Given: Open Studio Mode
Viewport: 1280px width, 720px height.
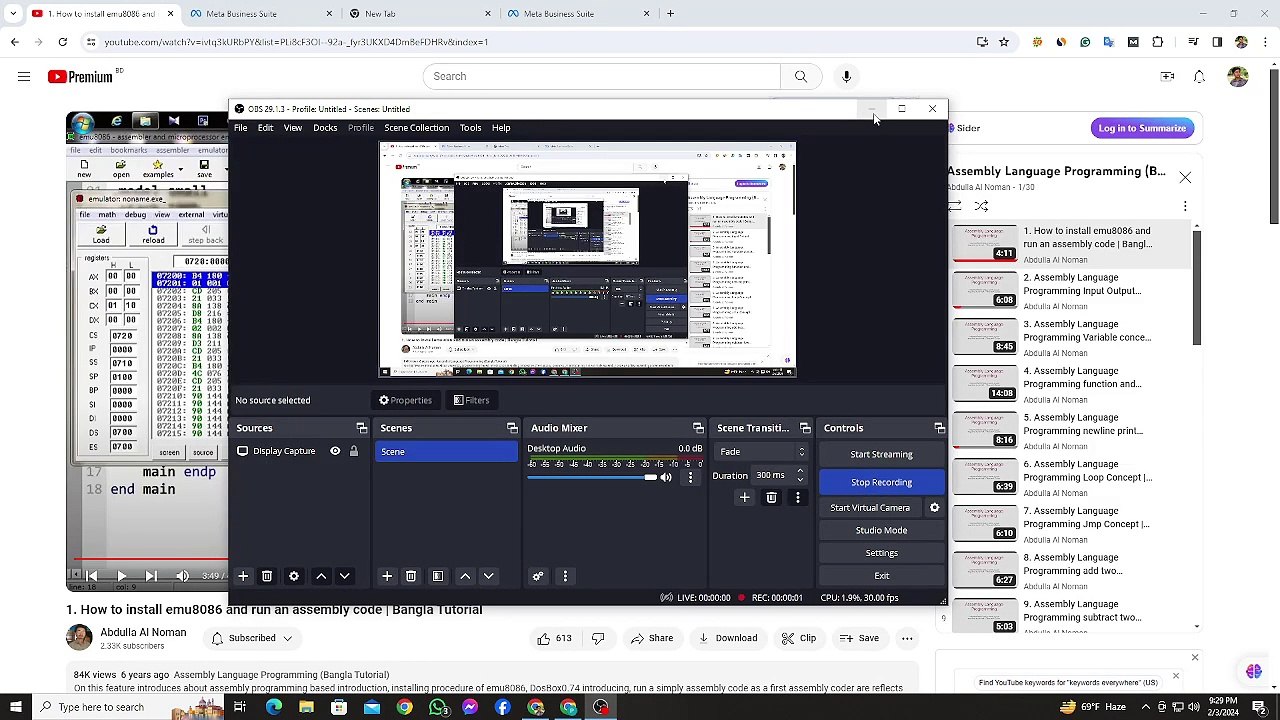Looking at the screenshot, I should [x=881, y=531].
